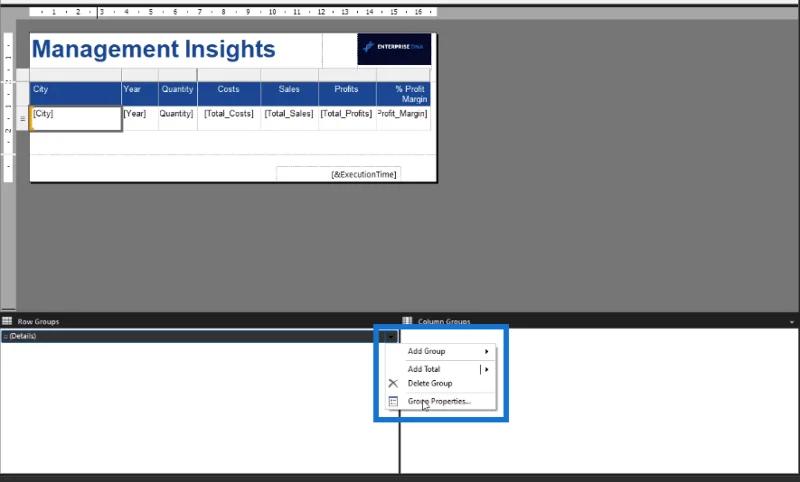Click the Row Groups panel label
Viewport: 800px width, 482px height.
(x=38, y=321)
